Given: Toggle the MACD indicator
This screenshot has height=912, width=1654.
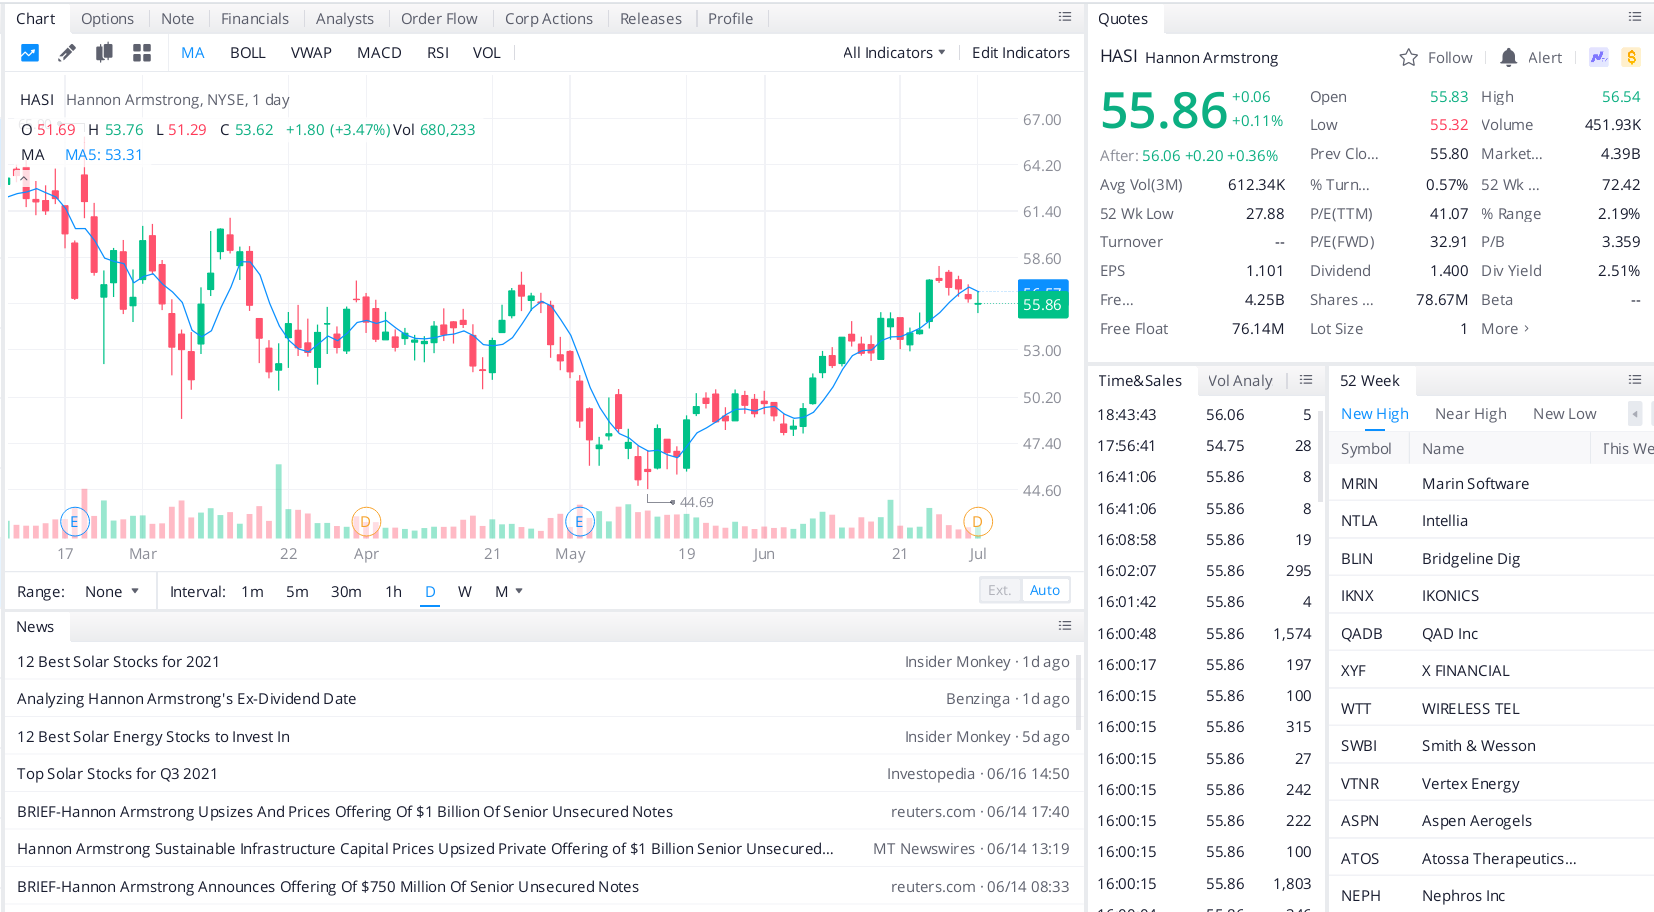Looking at the screenshot, I should click(379, 53).
